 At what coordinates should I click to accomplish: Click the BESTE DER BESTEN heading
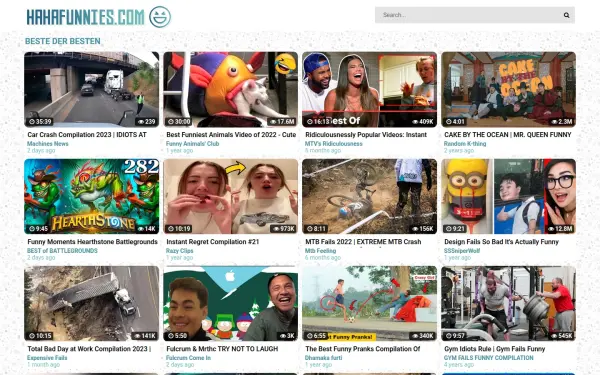coord(63,41)
